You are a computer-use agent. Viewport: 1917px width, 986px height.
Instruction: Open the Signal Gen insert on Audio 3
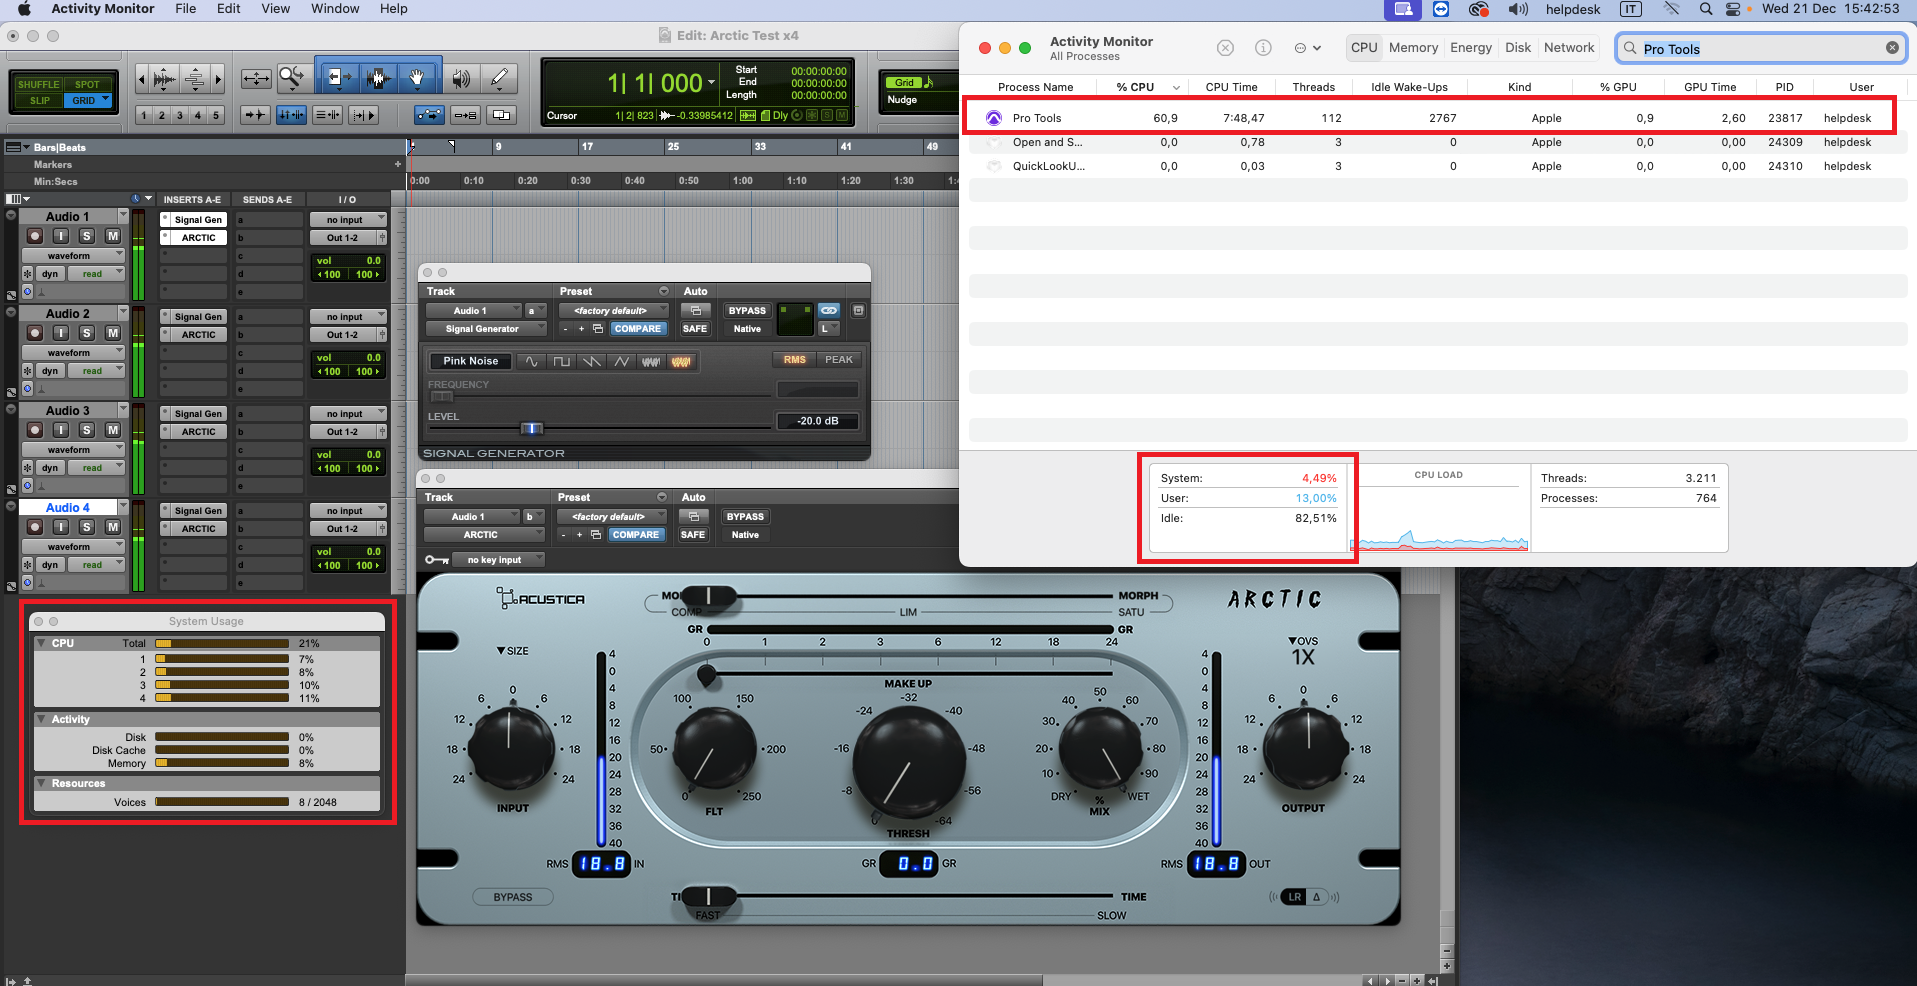click(198, 414)
